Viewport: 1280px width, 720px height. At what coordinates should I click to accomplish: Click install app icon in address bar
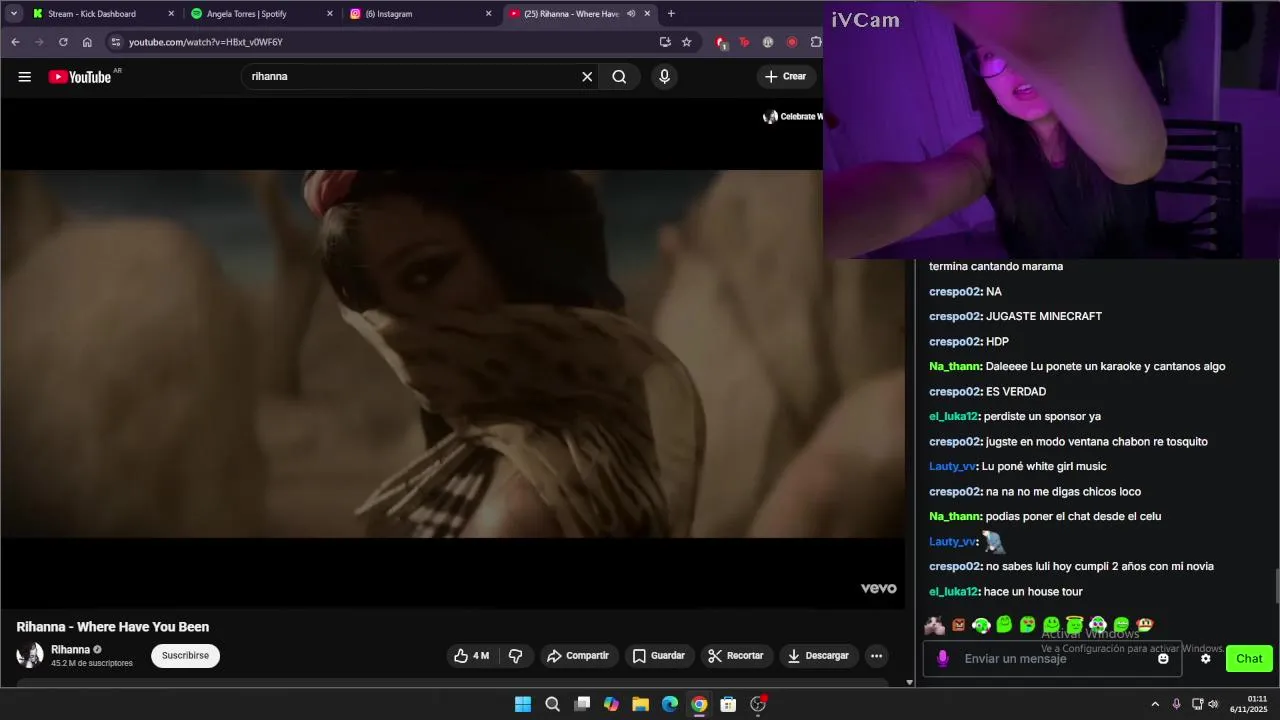[665, 42]
